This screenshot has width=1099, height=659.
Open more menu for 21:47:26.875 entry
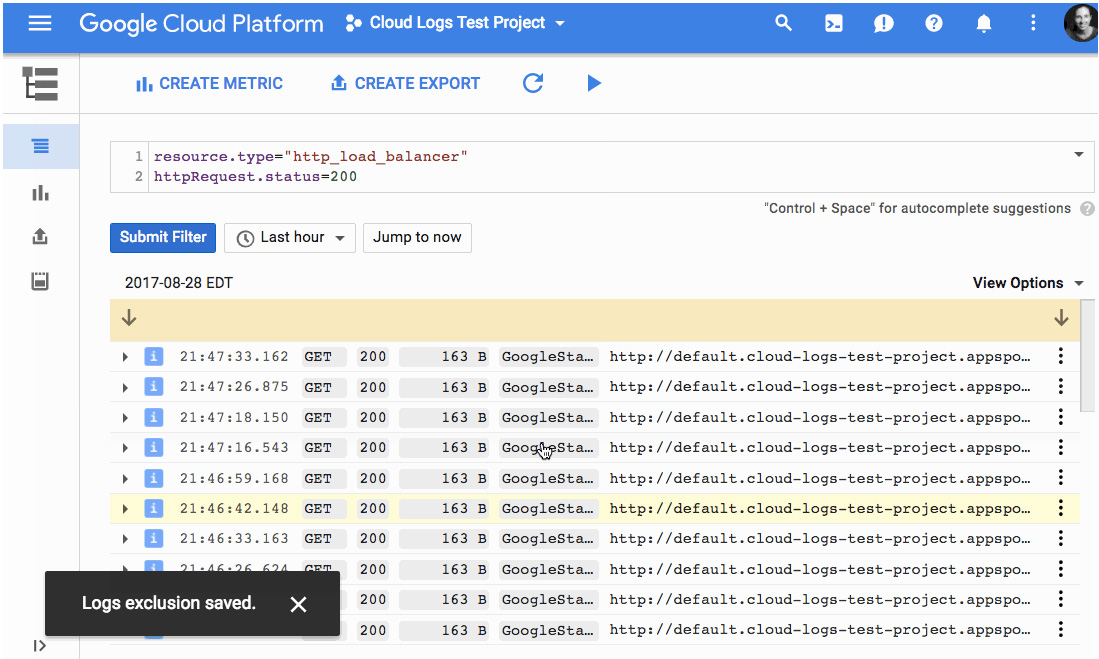(1060, 386)
